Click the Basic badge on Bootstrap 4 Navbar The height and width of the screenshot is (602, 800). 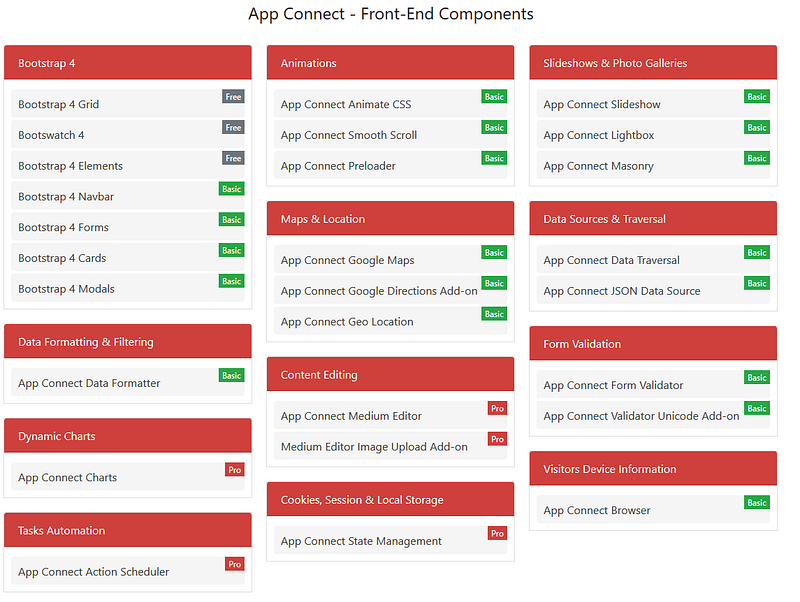[x=232, y=189]
